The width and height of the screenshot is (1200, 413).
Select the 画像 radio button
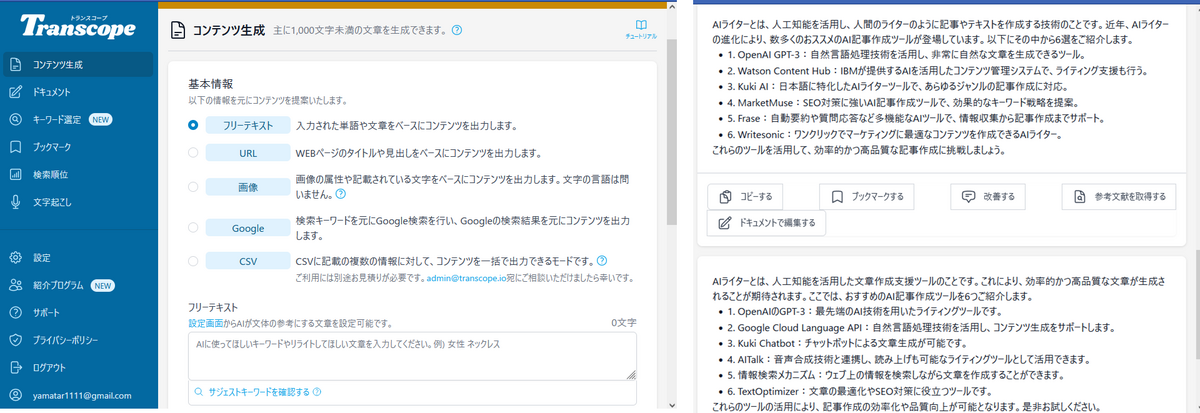193,187
